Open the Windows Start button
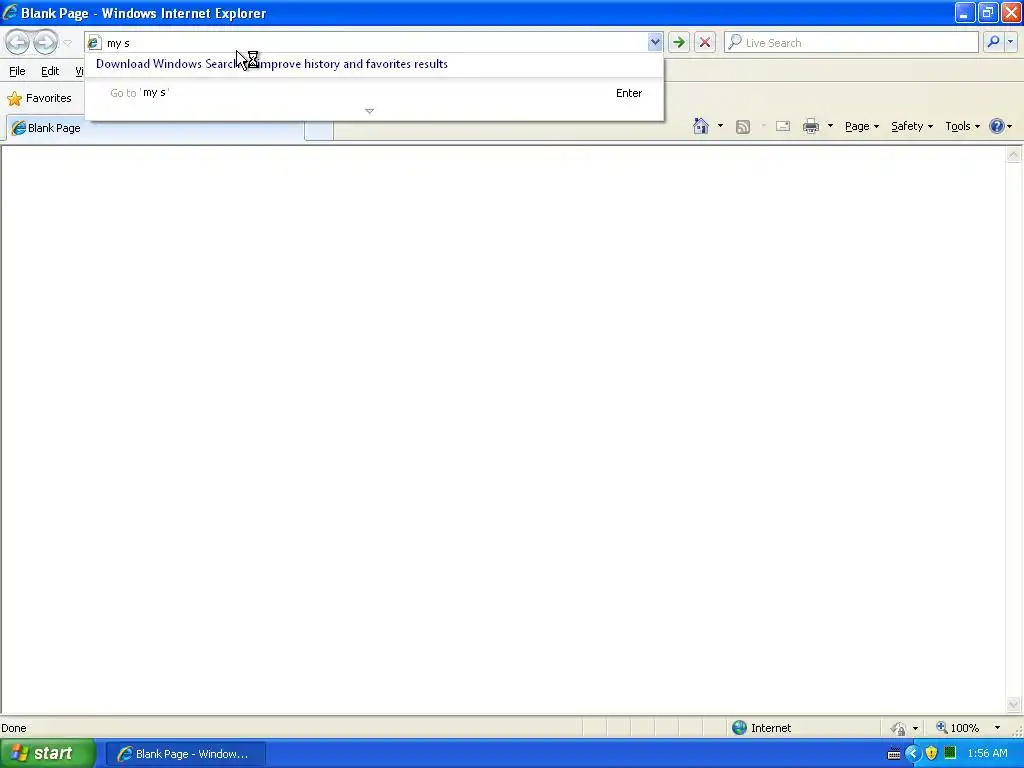 pos(47,754)
